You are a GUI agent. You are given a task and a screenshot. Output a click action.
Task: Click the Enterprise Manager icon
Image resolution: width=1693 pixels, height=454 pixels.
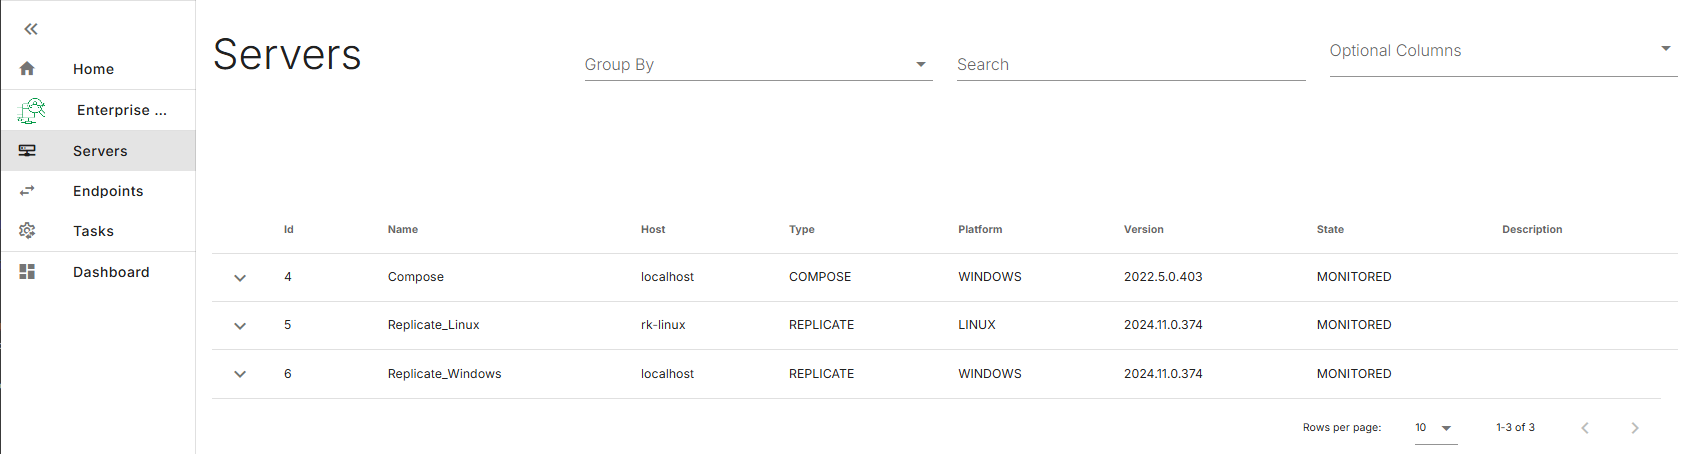pos(31,110)
